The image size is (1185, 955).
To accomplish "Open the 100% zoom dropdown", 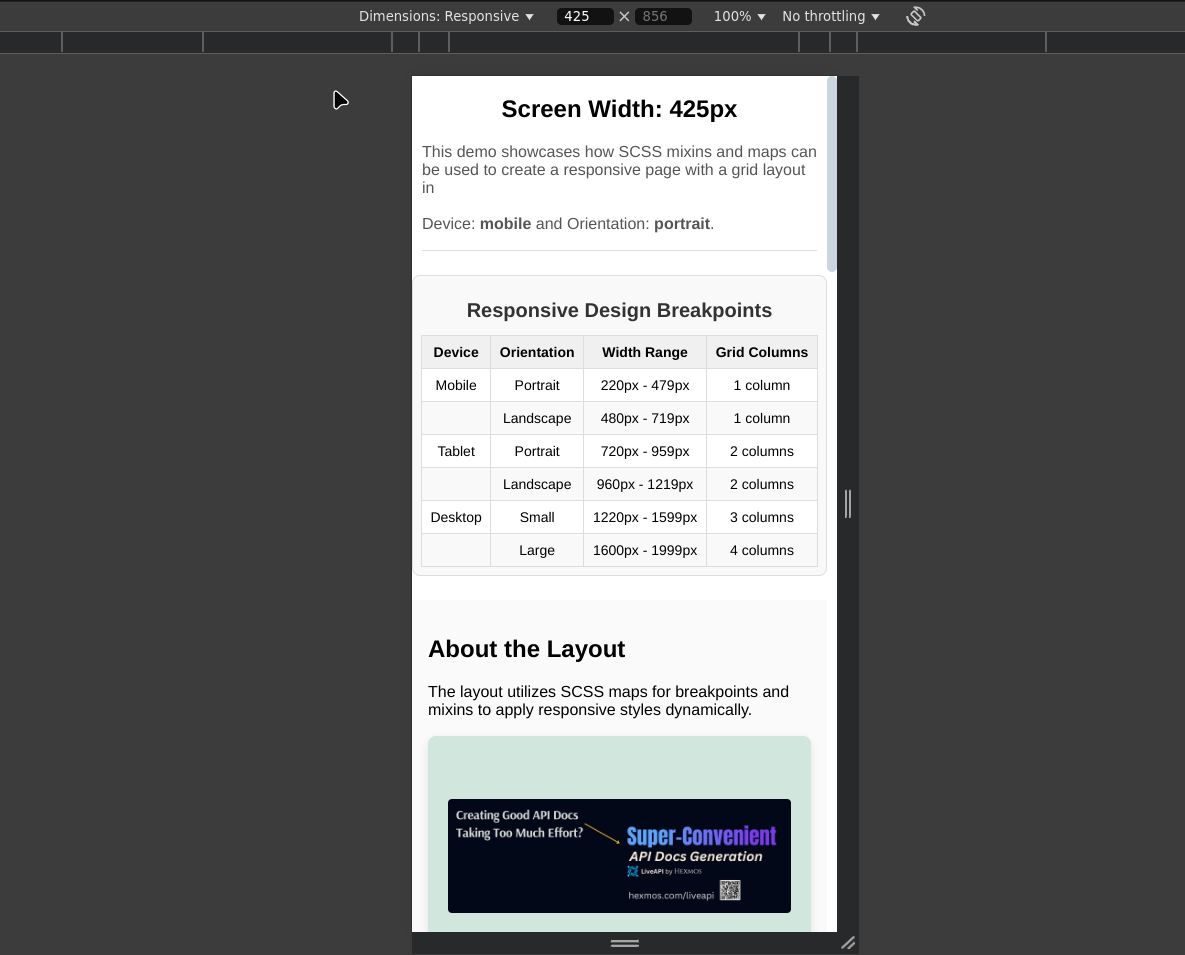I will coord(739,16).
